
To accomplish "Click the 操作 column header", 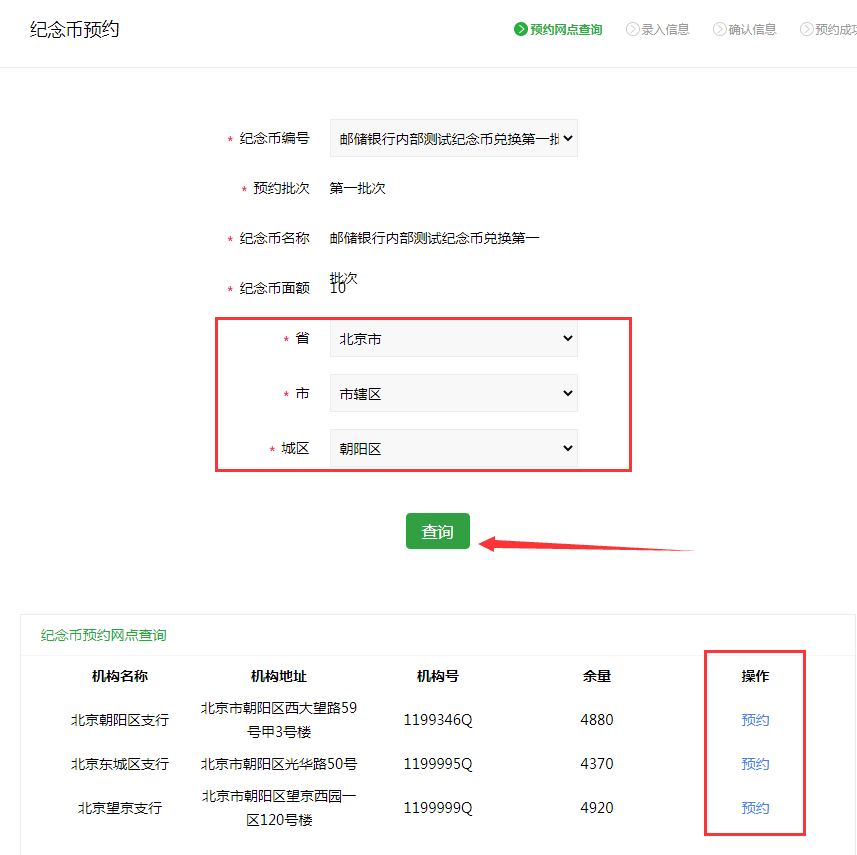I will point(755,676).
